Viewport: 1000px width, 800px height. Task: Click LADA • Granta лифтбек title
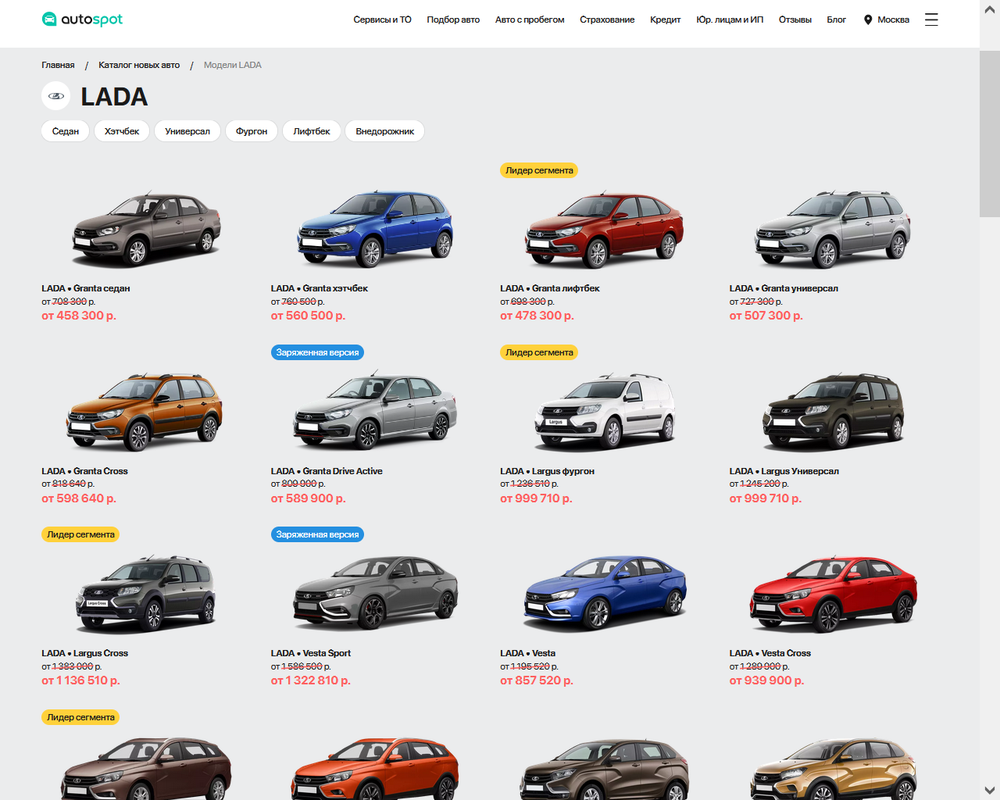click(x=550, y=288)
